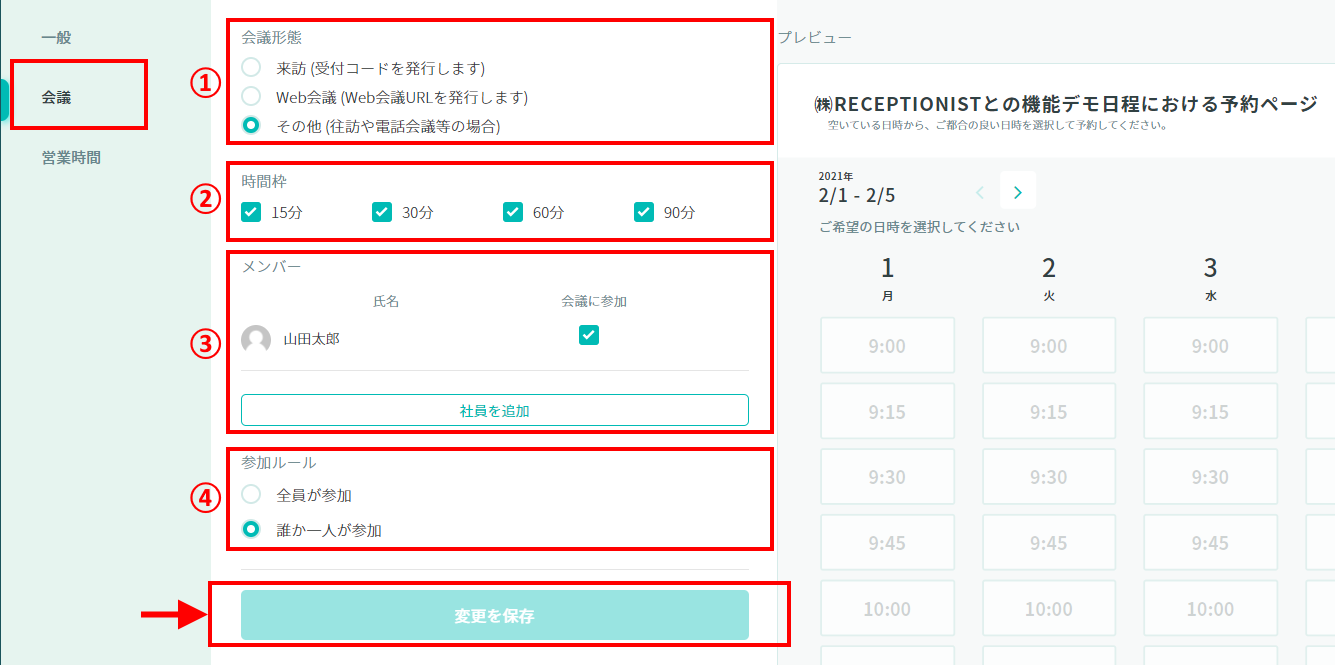Toggle the 60分 time slot checkbox

513,212
